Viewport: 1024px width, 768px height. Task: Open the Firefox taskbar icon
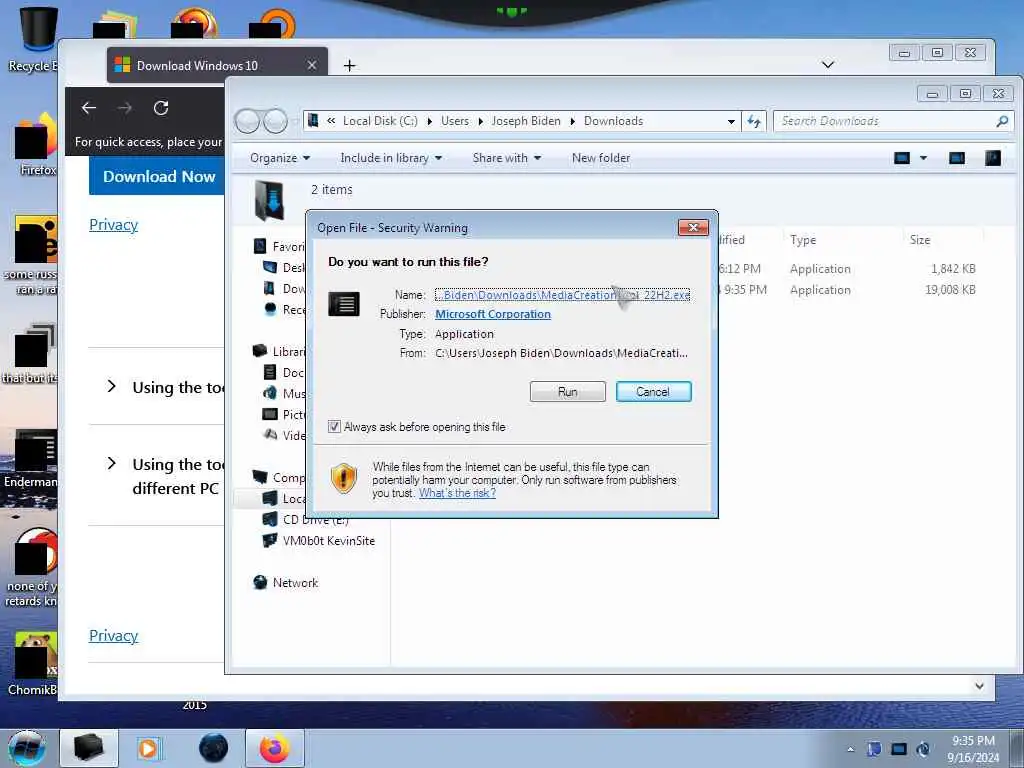point(275,748)
